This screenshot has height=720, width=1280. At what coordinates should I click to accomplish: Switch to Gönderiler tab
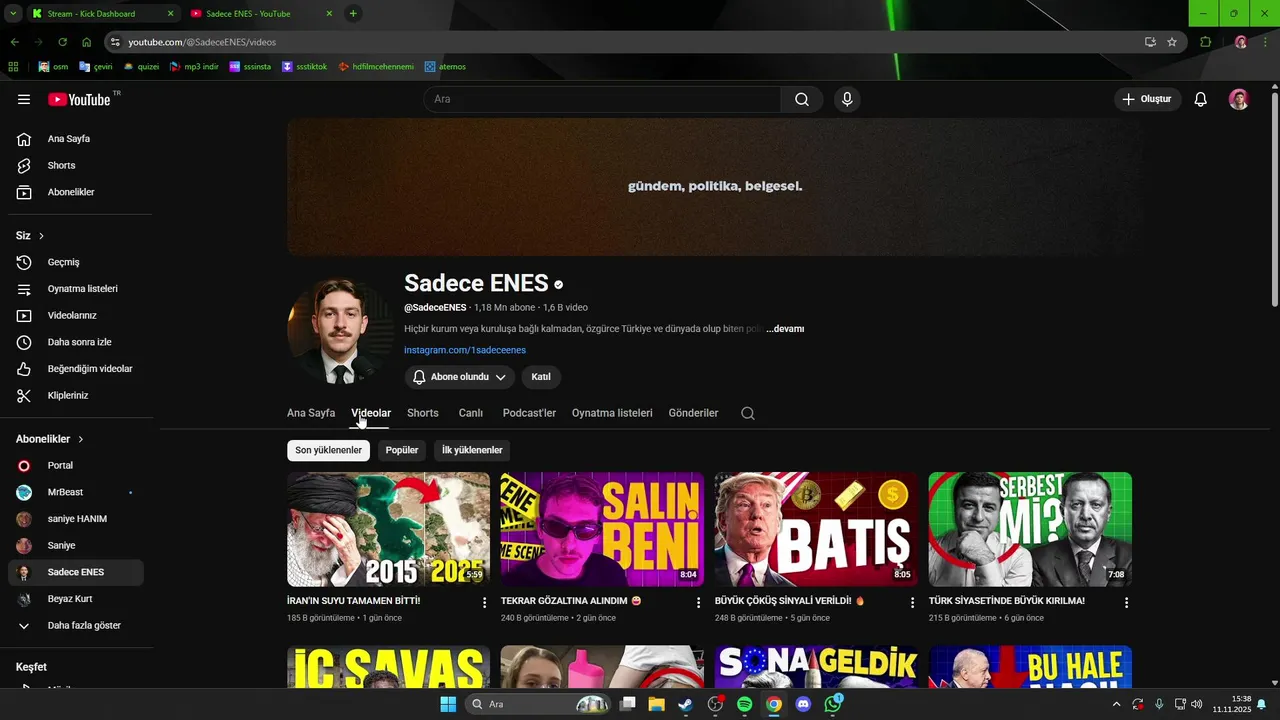pos(693,413)
